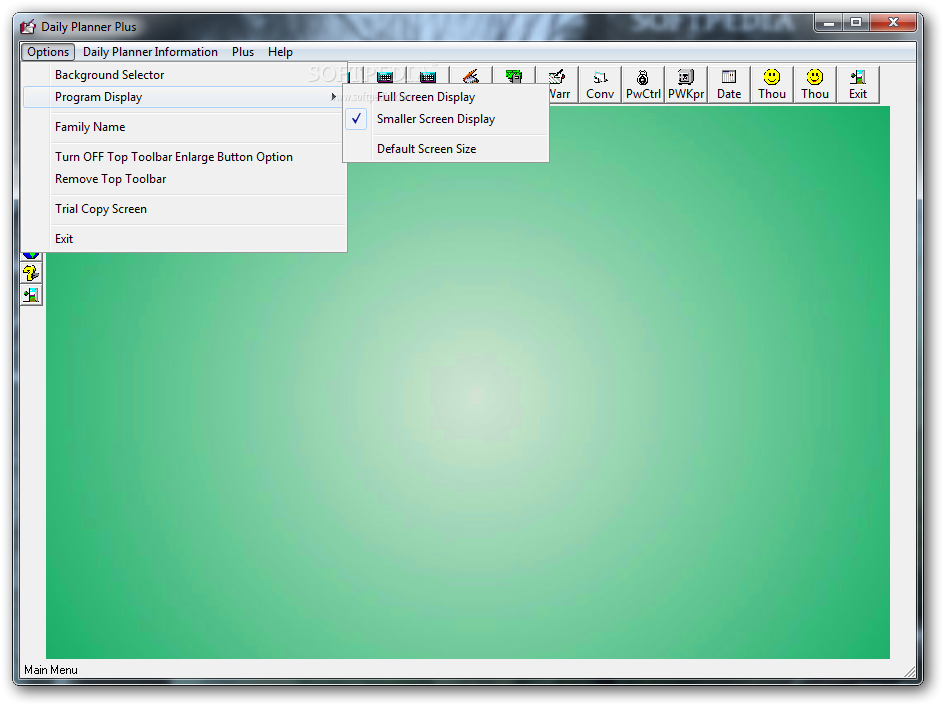Open the Help menu

click(x=280, y=52)
